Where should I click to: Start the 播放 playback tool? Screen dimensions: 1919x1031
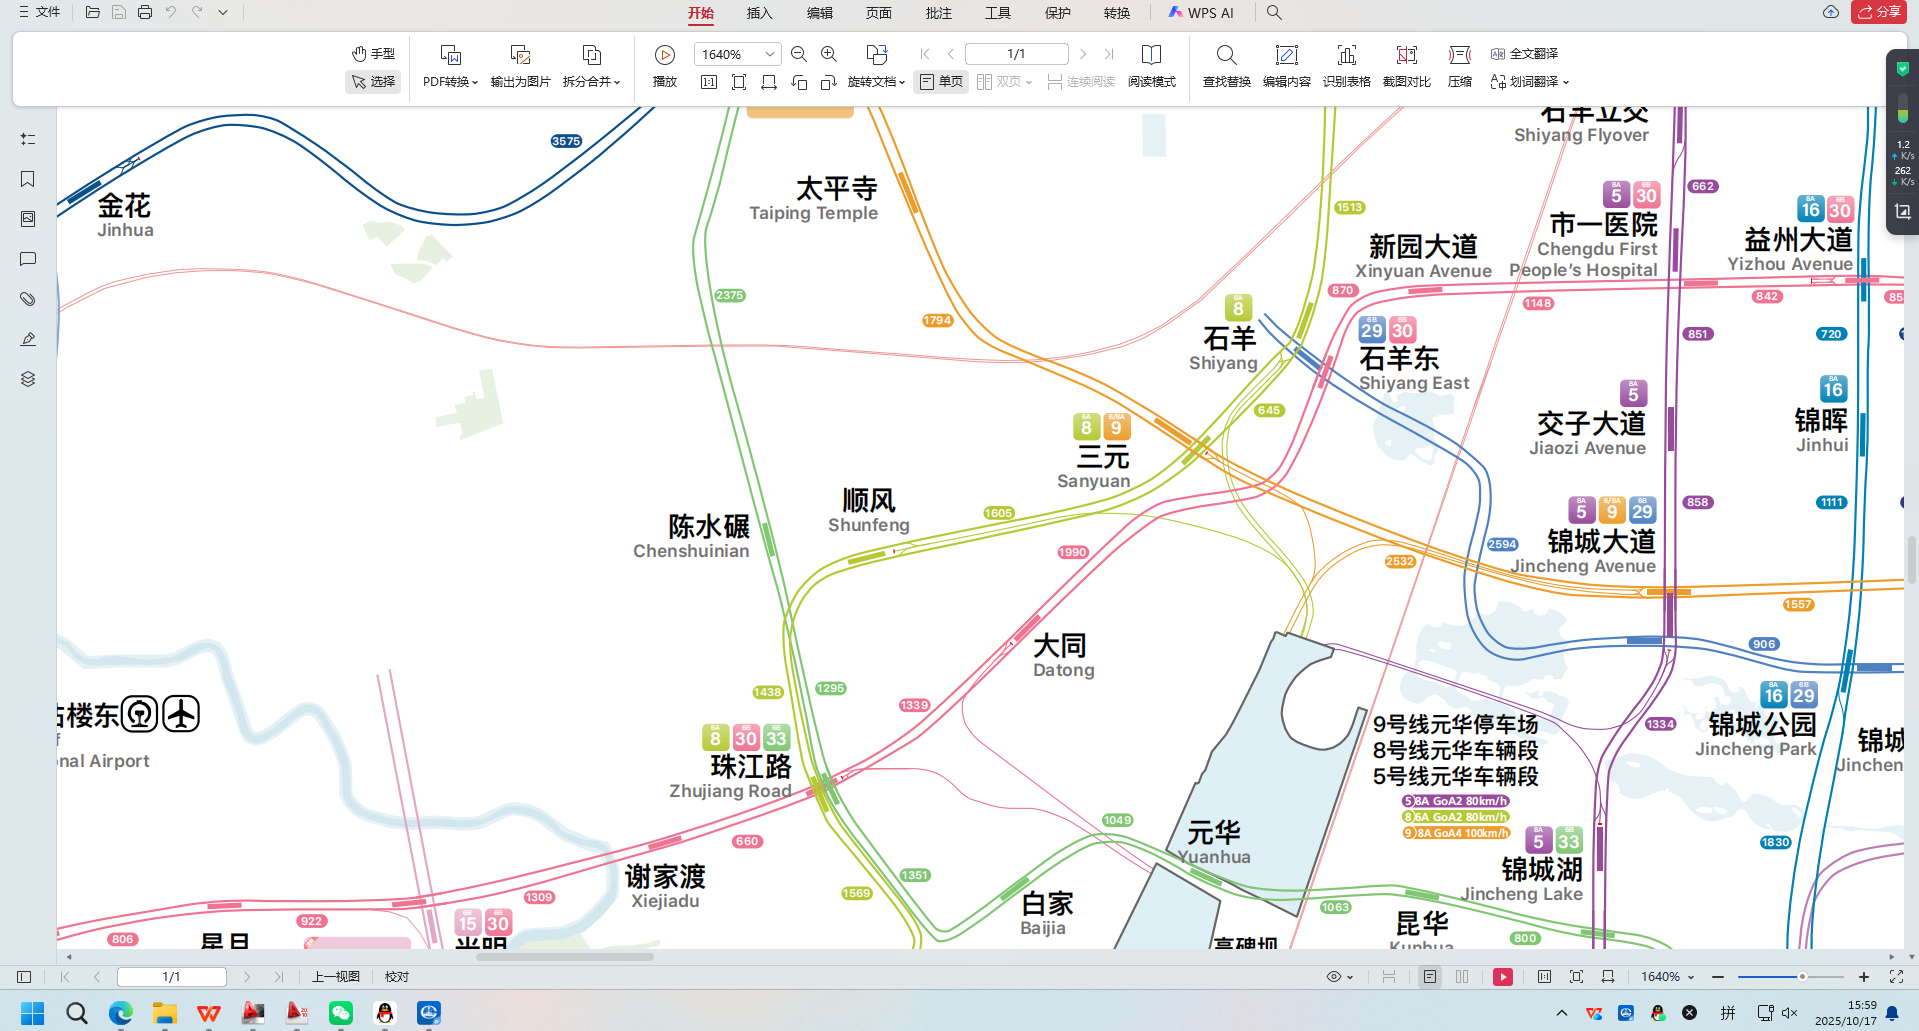click(x=664, y=54)
